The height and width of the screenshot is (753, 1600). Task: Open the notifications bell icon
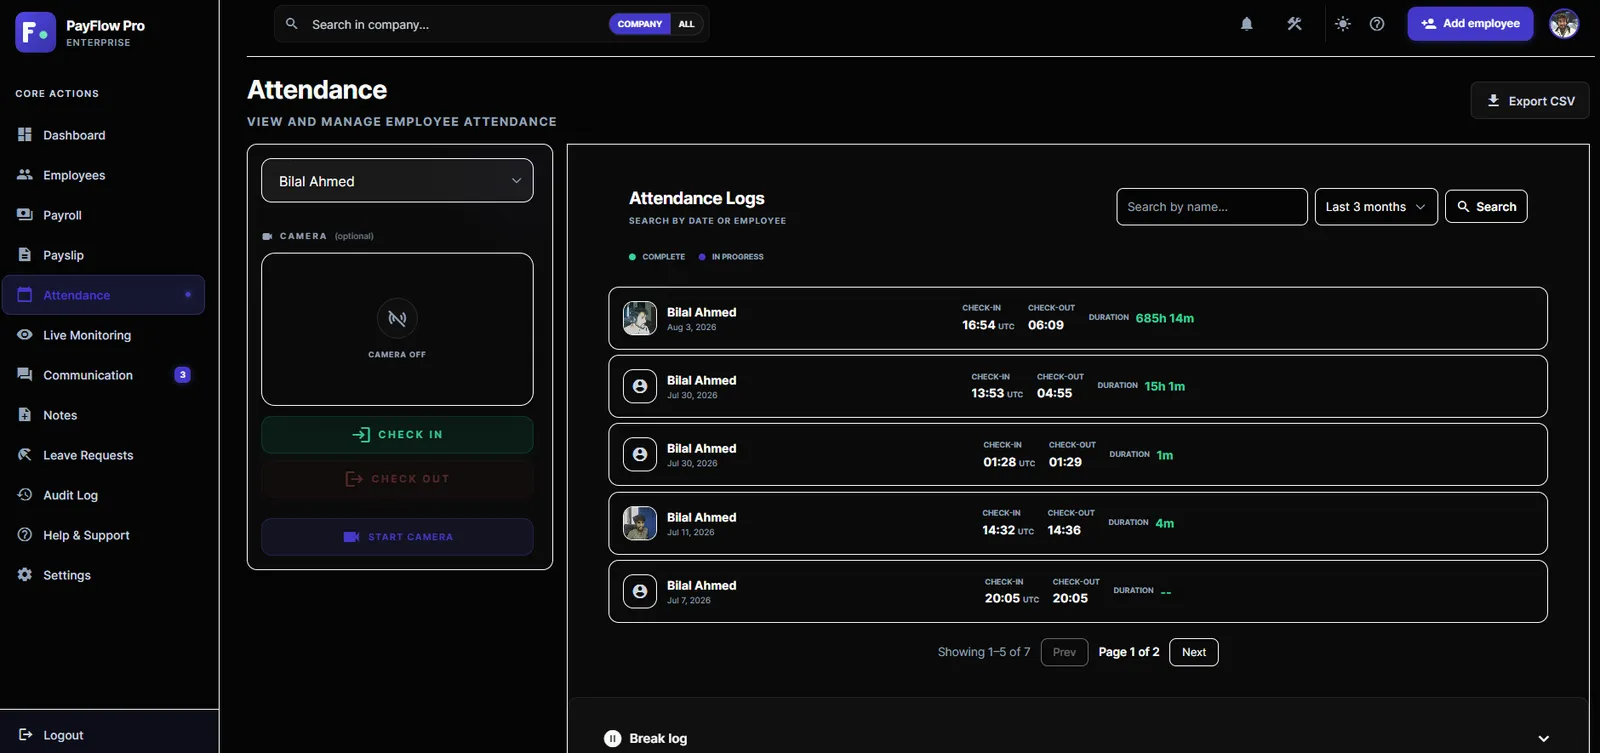(x=1247, y=24)
